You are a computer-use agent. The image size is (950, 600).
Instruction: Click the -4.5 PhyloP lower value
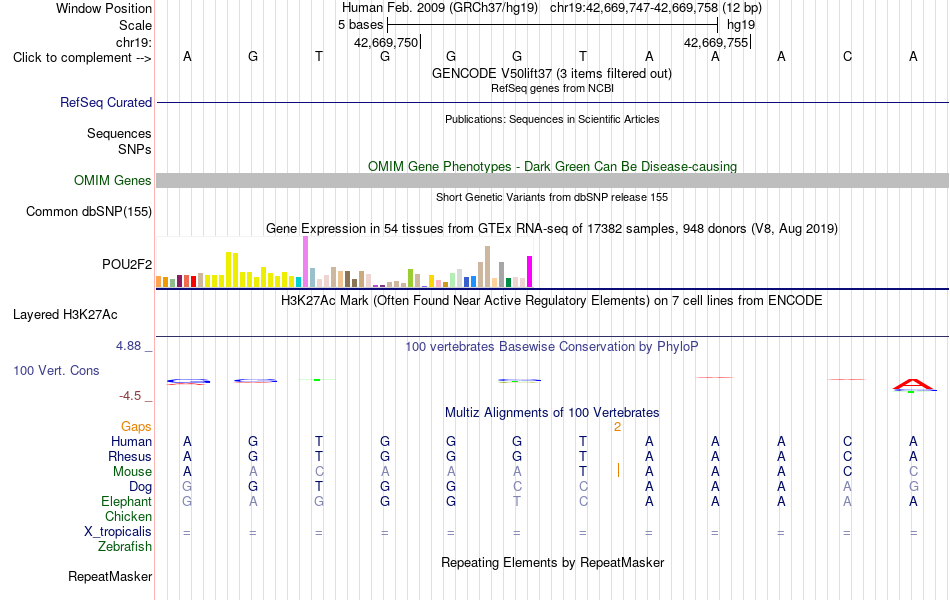pyautogui.click(x=130, y=396)
